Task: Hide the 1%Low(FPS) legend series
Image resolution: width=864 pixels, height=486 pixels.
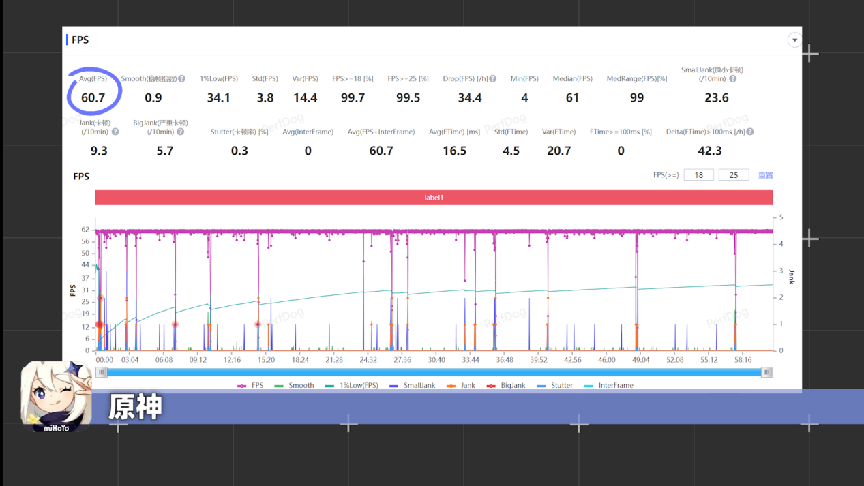Action: pyautogui.click(x=350, y=385)
